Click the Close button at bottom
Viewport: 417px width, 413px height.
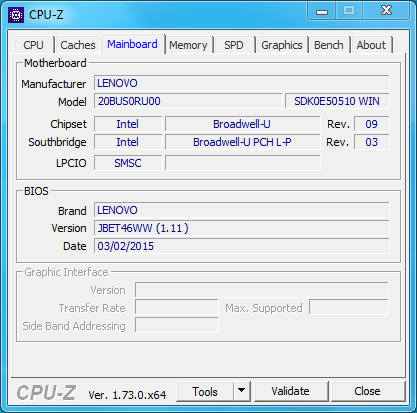click(367, 391)
